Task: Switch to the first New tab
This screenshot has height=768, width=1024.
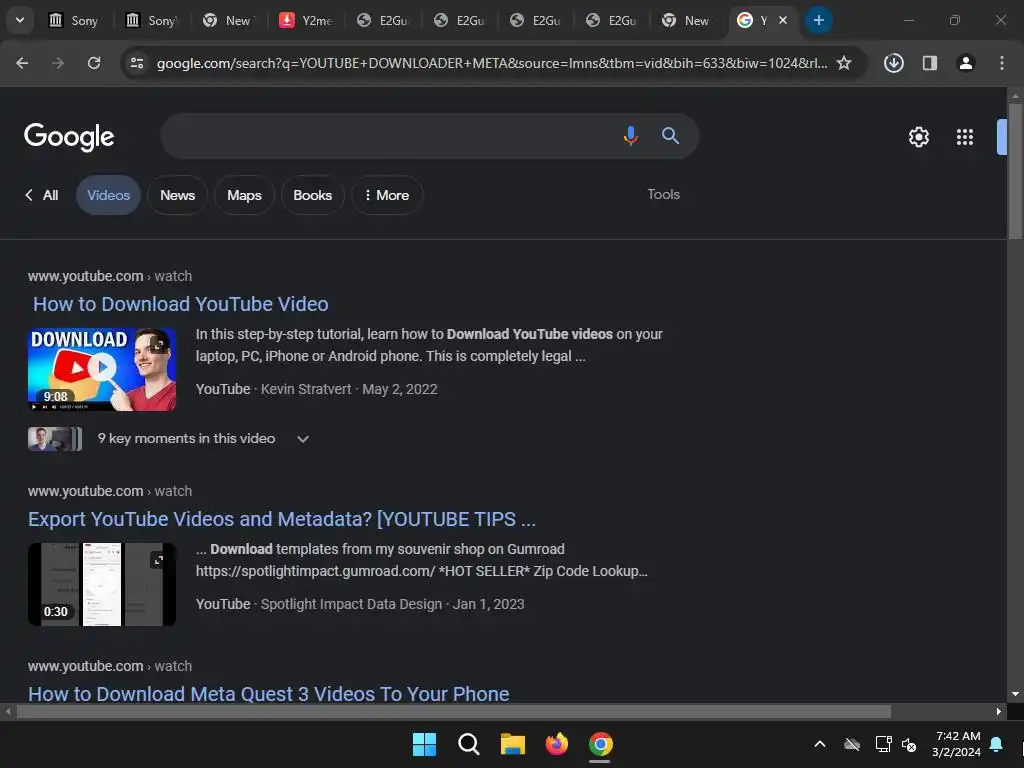Action: (x=229, y=20)
